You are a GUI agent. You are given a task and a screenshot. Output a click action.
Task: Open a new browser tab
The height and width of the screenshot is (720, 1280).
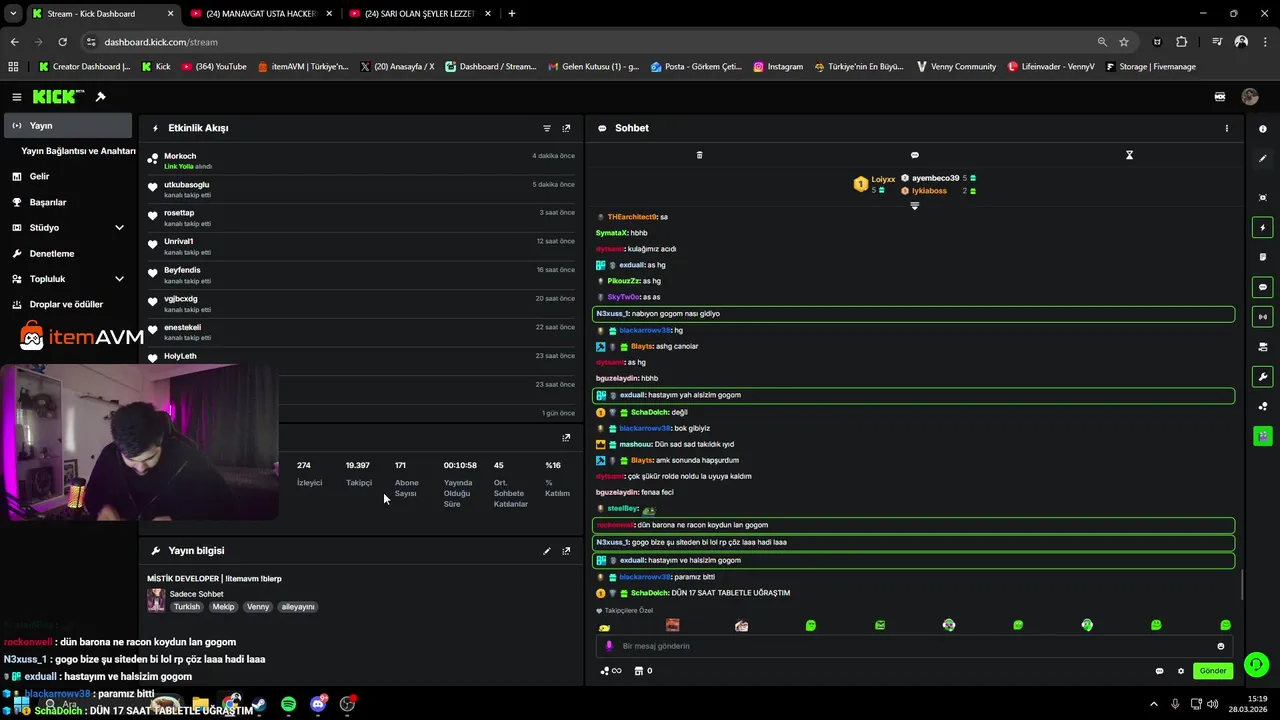coord(512,14)
